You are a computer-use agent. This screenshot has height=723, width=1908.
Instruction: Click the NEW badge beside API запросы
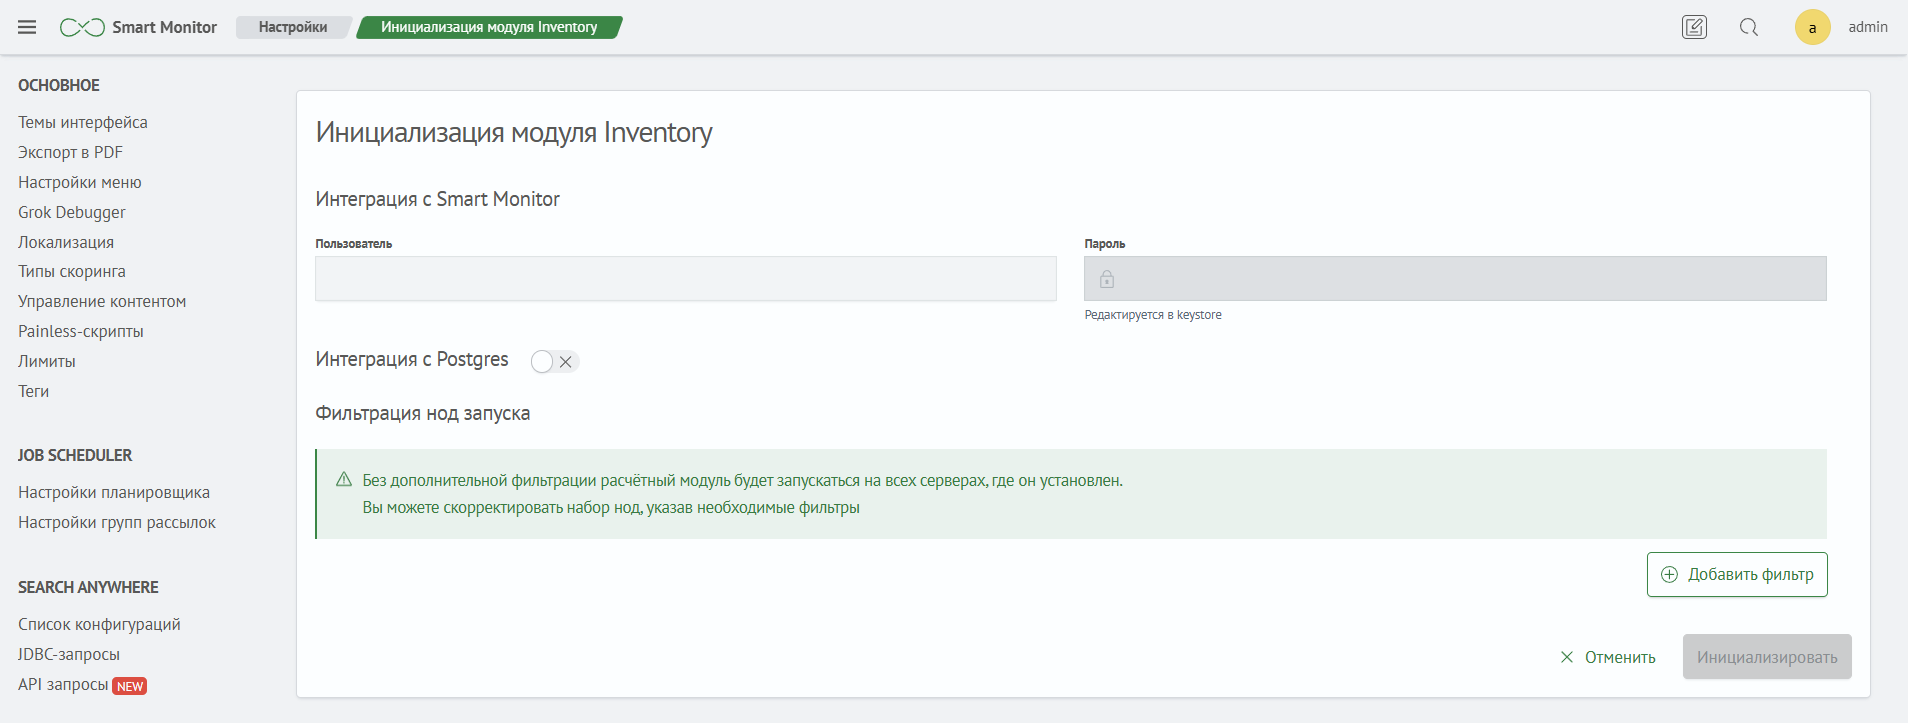130,686
